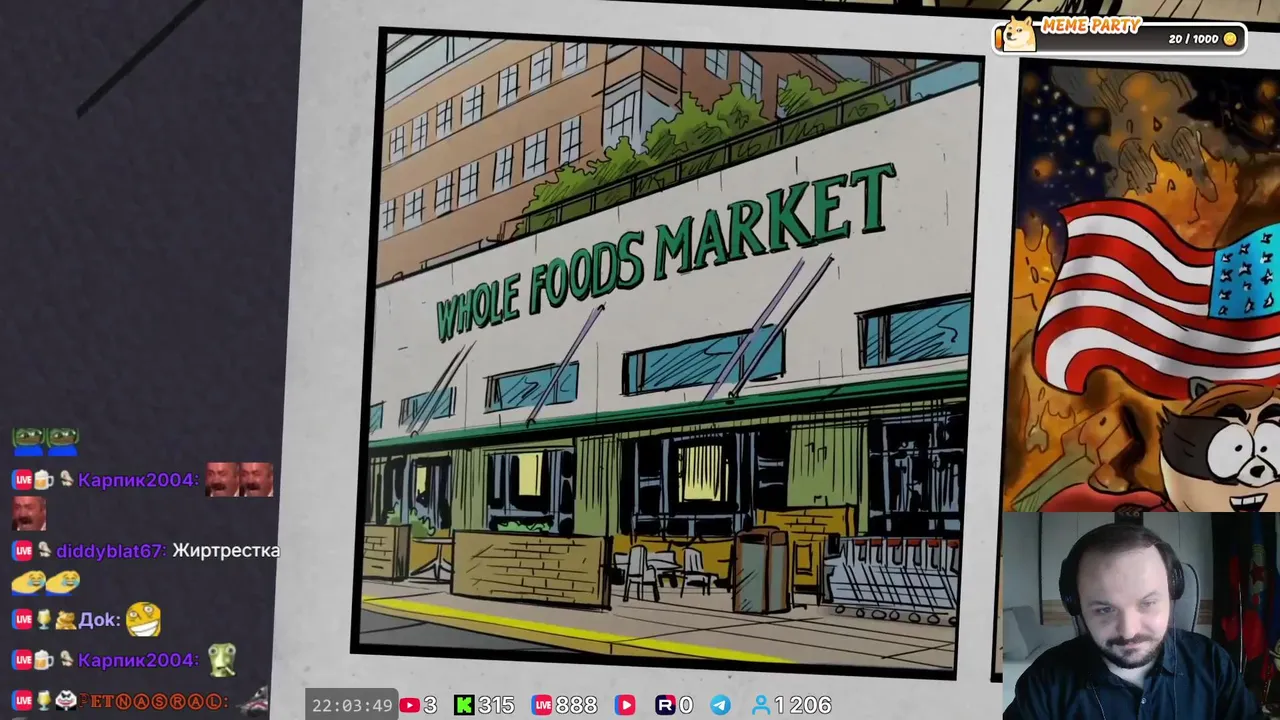Click the gold coin icon beside 20 / 1000

click(x=1230, y=39)
